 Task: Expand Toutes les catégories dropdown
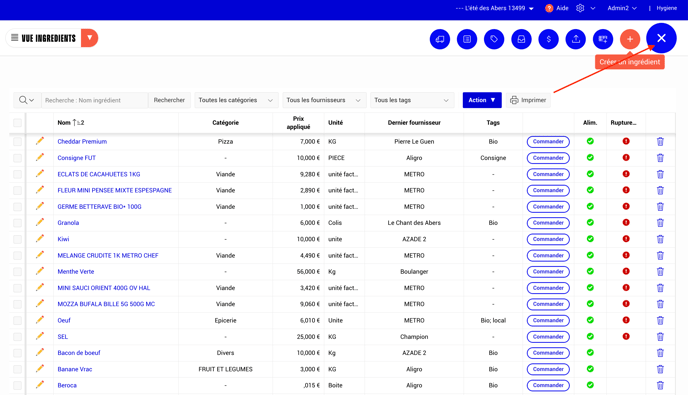point(236,100)
